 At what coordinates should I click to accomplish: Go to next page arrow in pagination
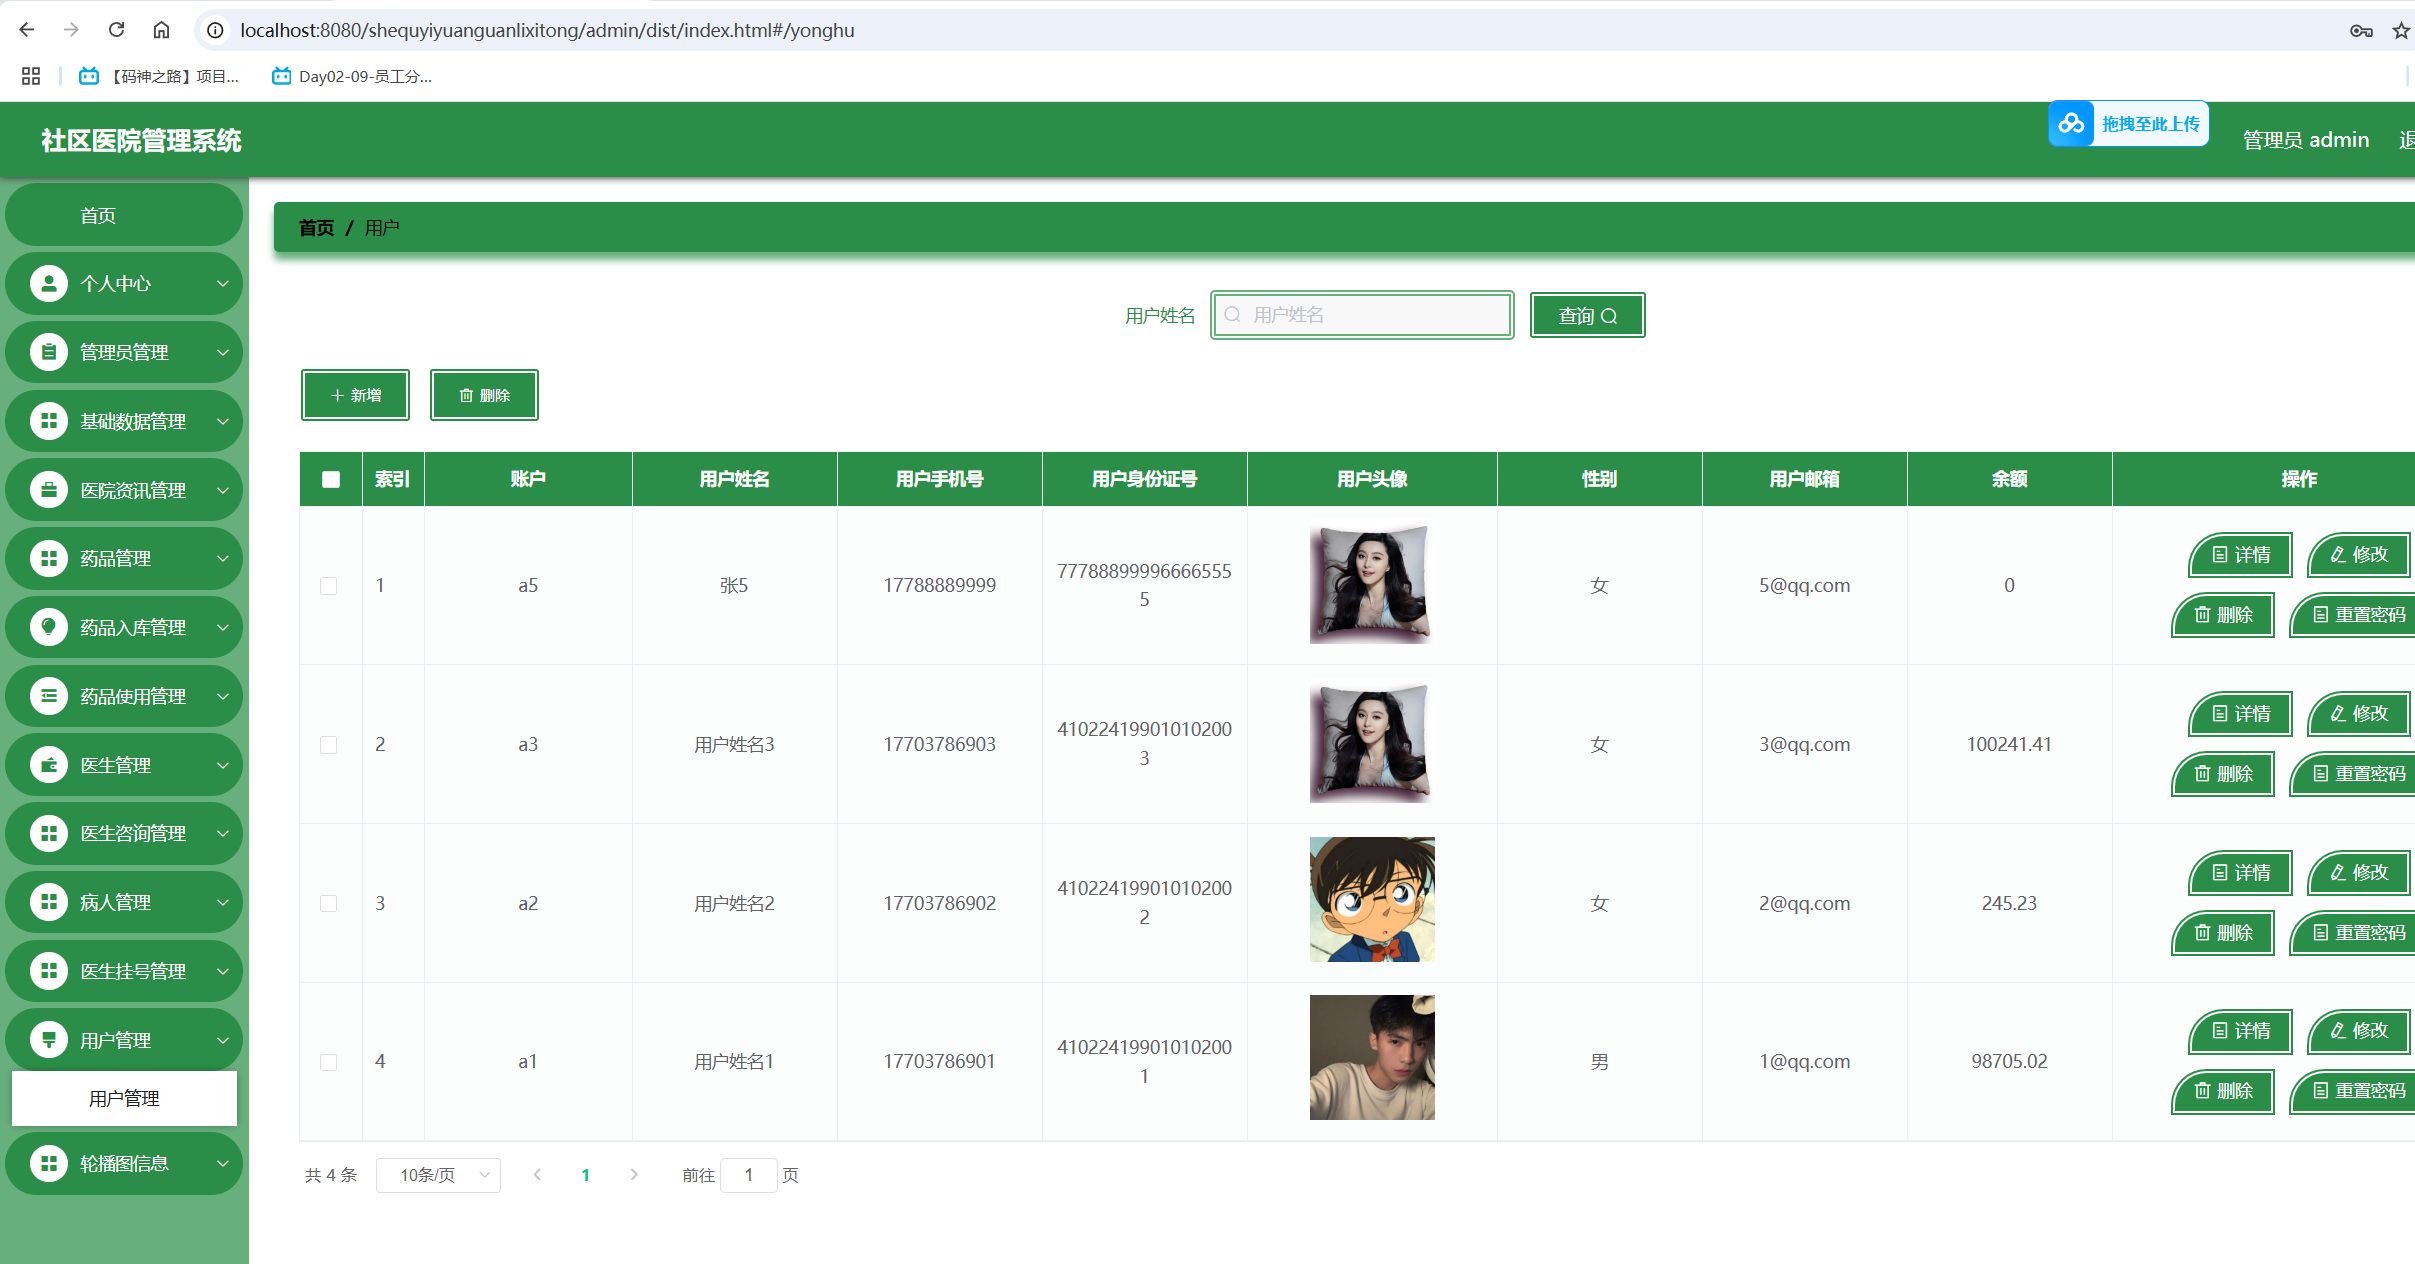click(x=634, y=1175)
